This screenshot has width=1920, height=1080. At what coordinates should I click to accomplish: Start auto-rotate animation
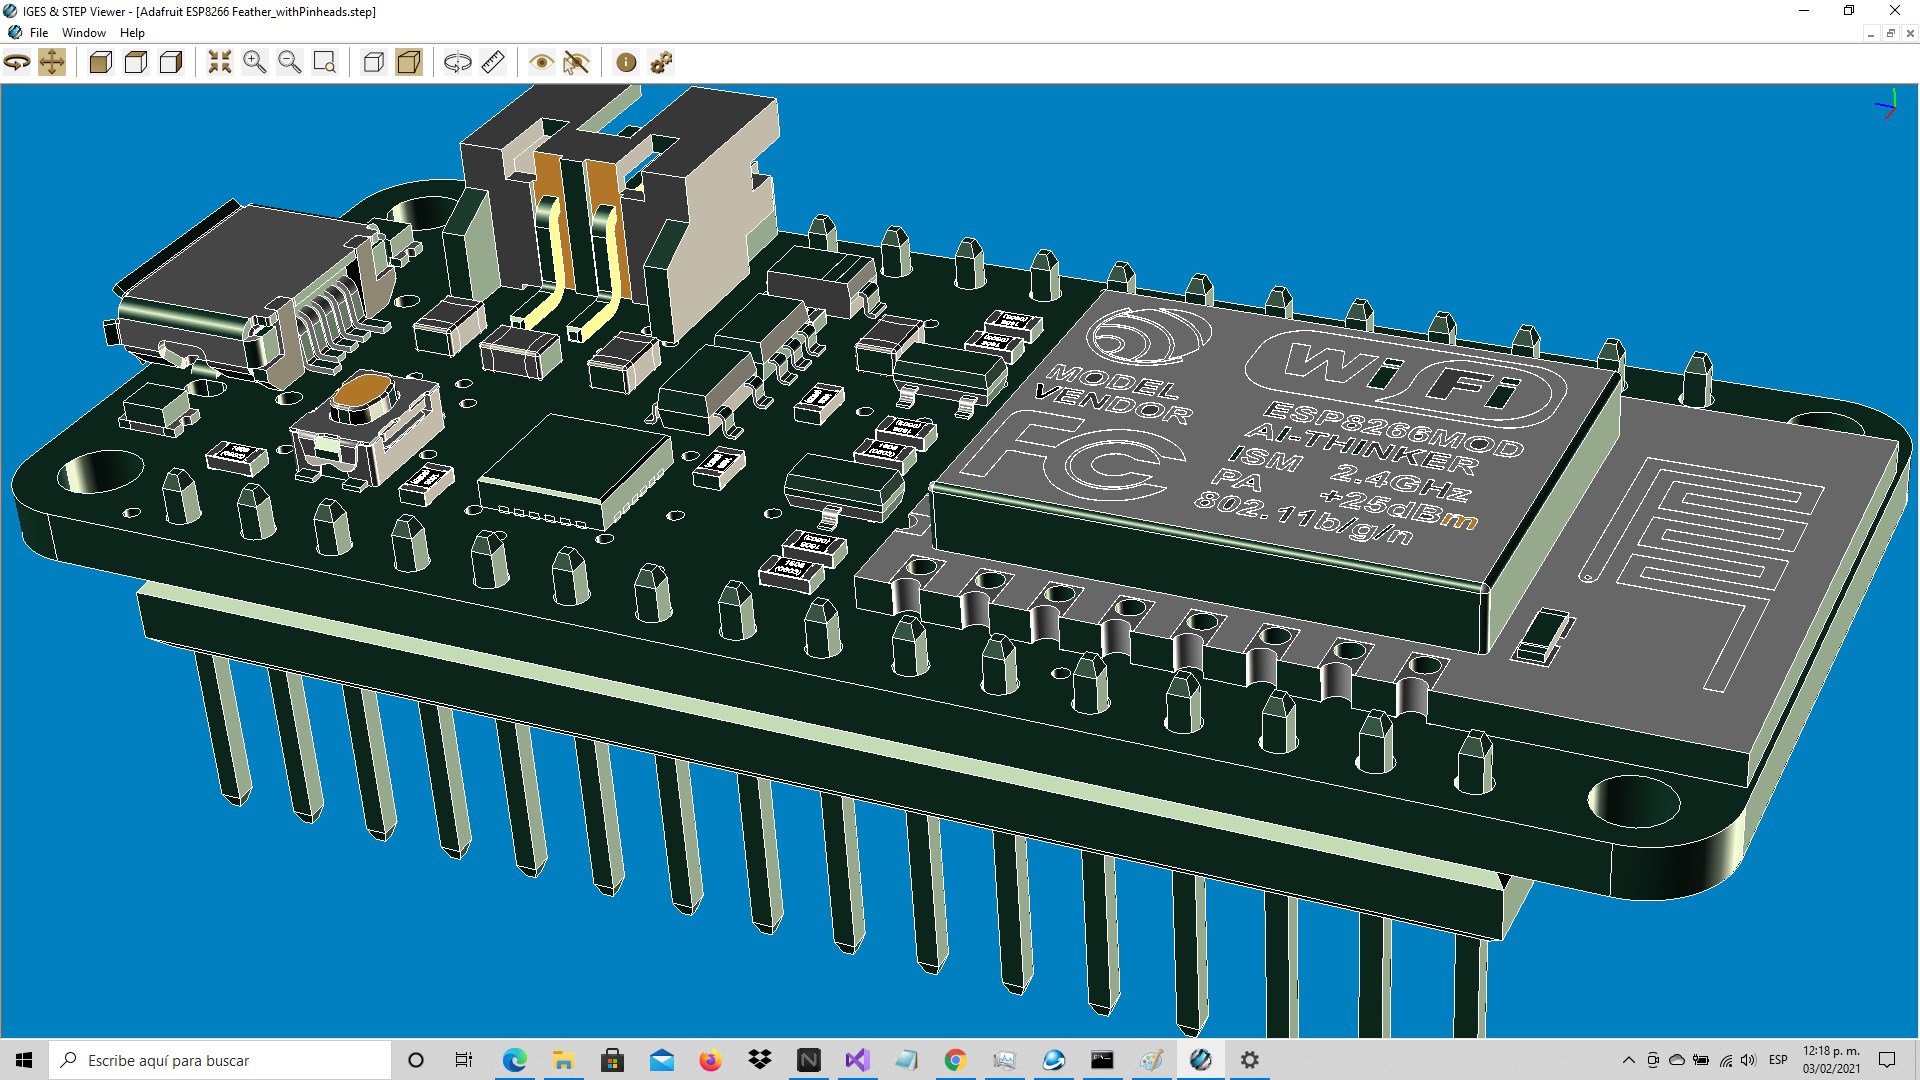(457, 63)
